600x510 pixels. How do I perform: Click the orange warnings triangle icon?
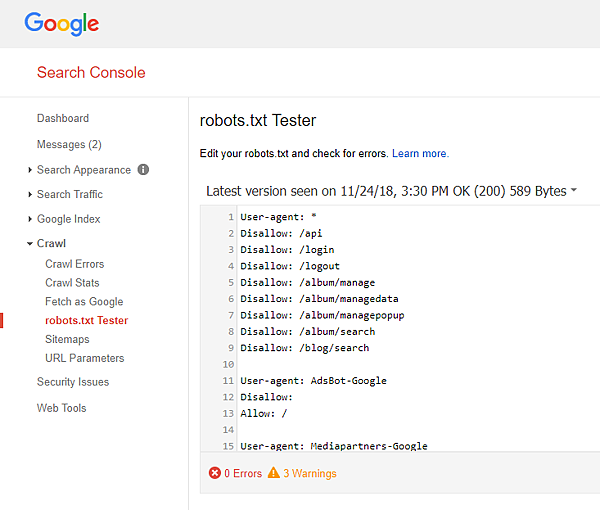point(273,473)
